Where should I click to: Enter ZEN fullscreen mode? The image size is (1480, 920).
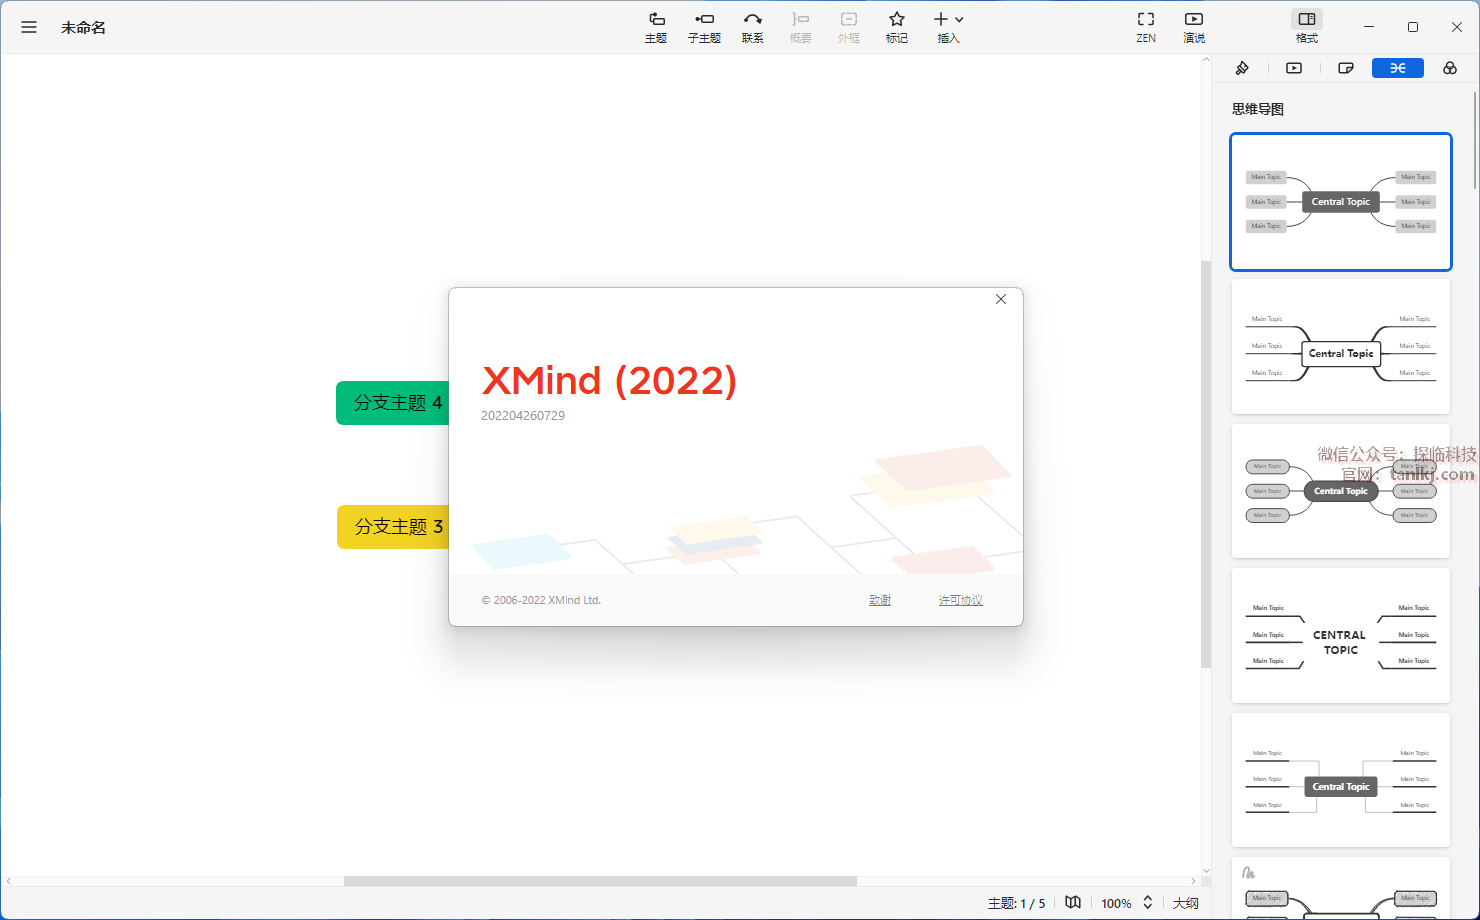(1146, 27)
